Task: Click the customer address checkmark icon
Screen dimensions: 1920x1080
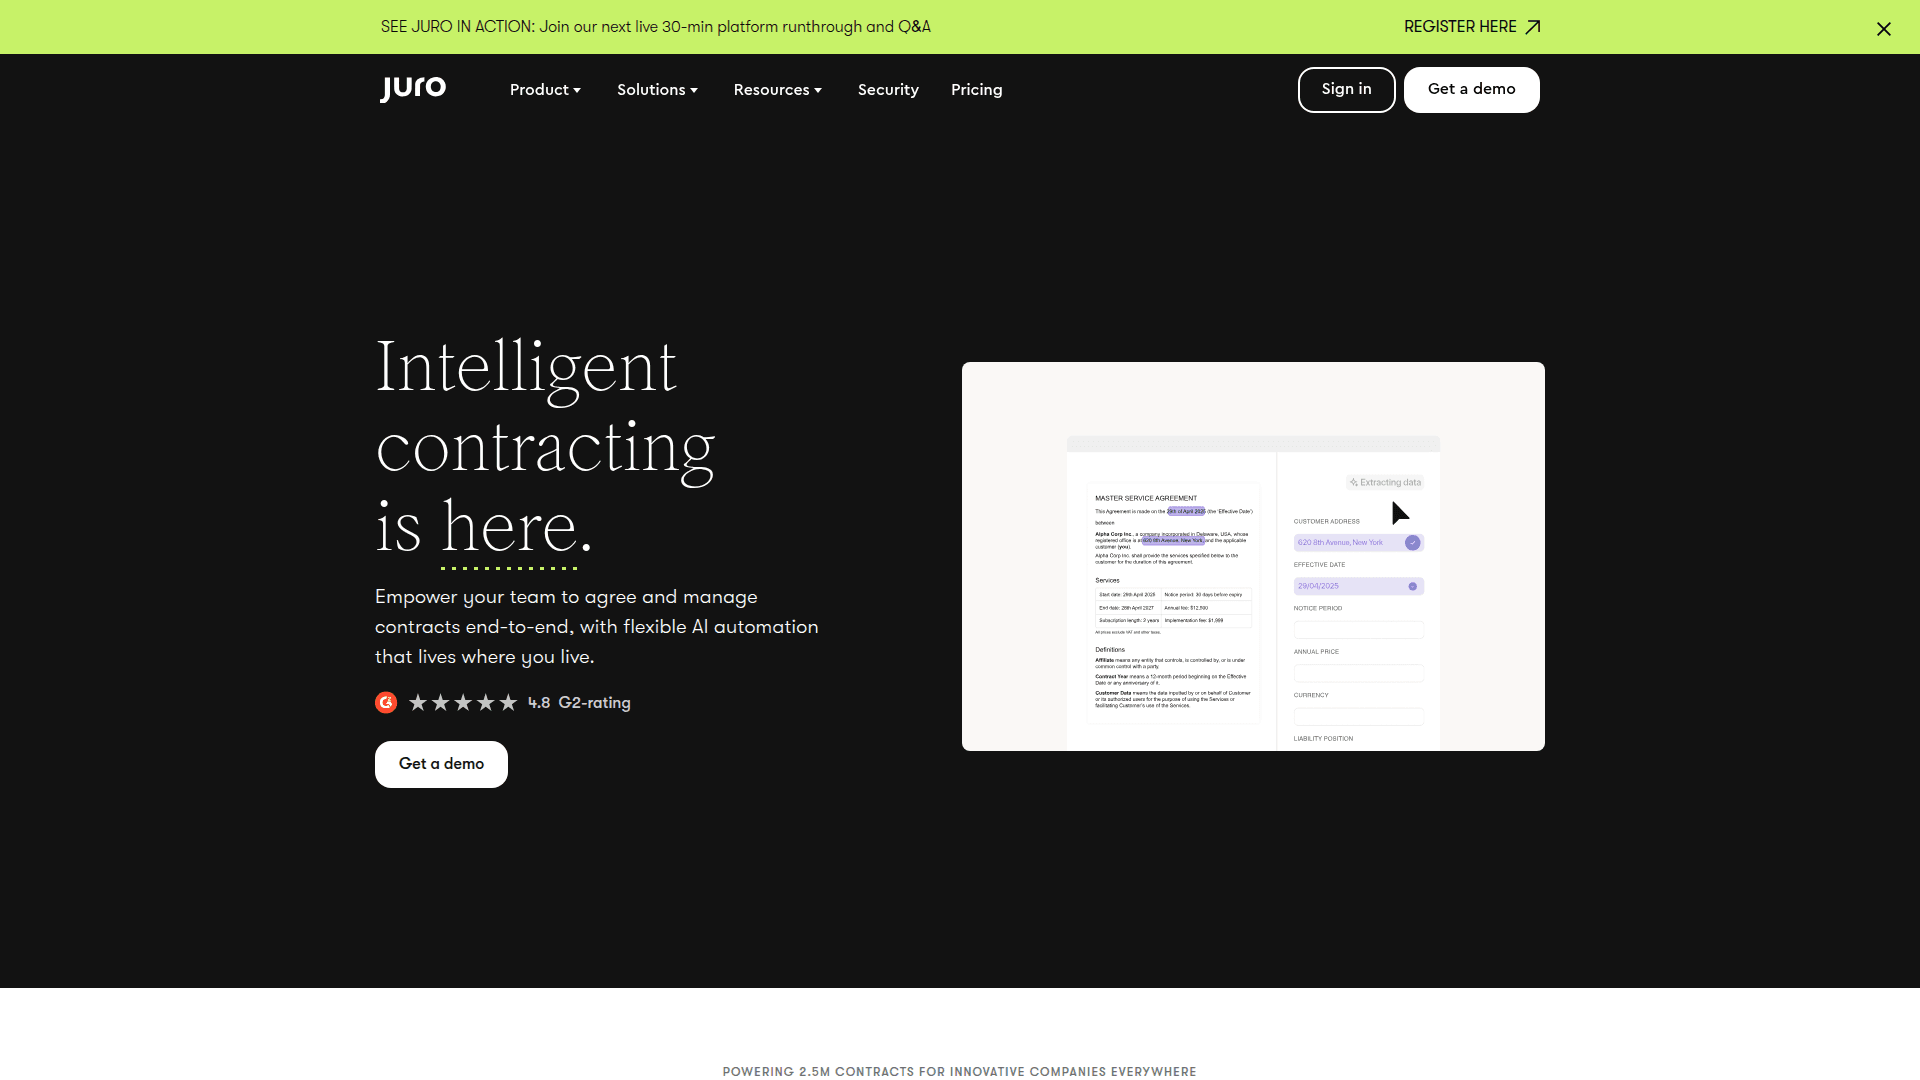Action: click(x=1412, y=543)
